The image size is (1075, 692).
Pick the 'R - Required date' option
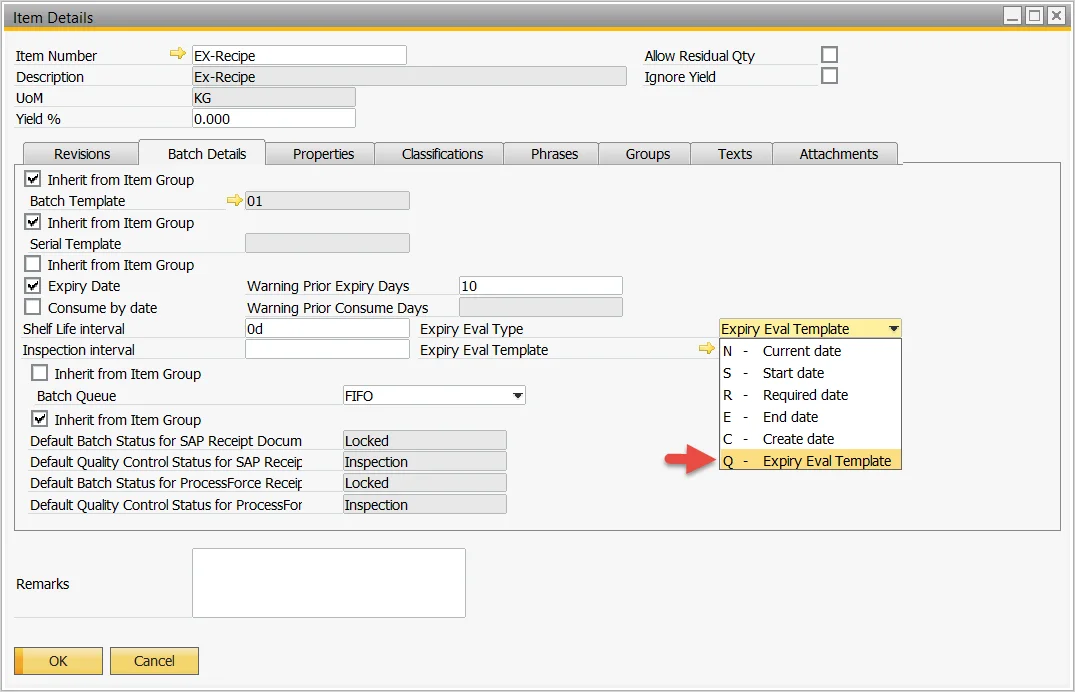810,394
